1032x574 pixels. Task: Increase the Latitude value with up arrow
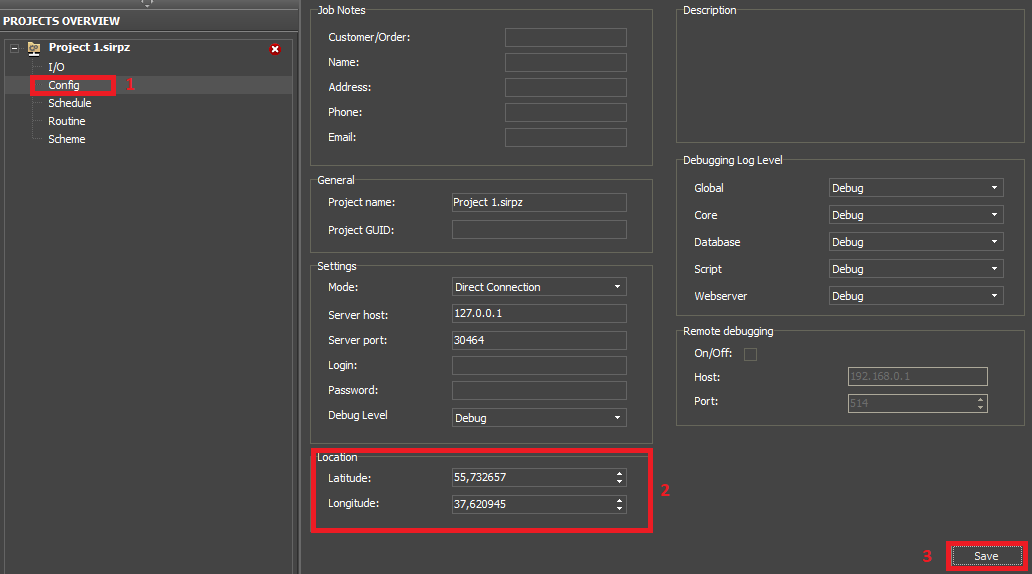point(620,474)
